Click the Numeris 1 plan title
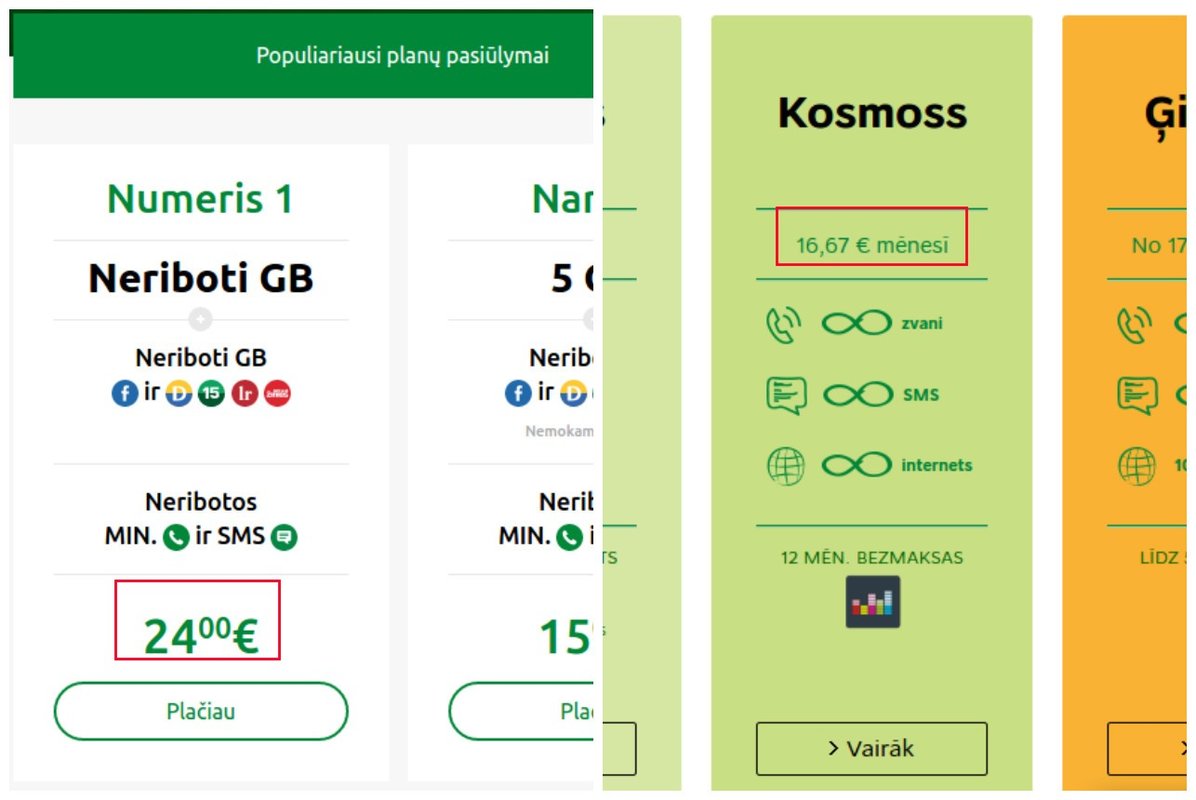This screenshot has height=800, width=1196. click(201, 199)
